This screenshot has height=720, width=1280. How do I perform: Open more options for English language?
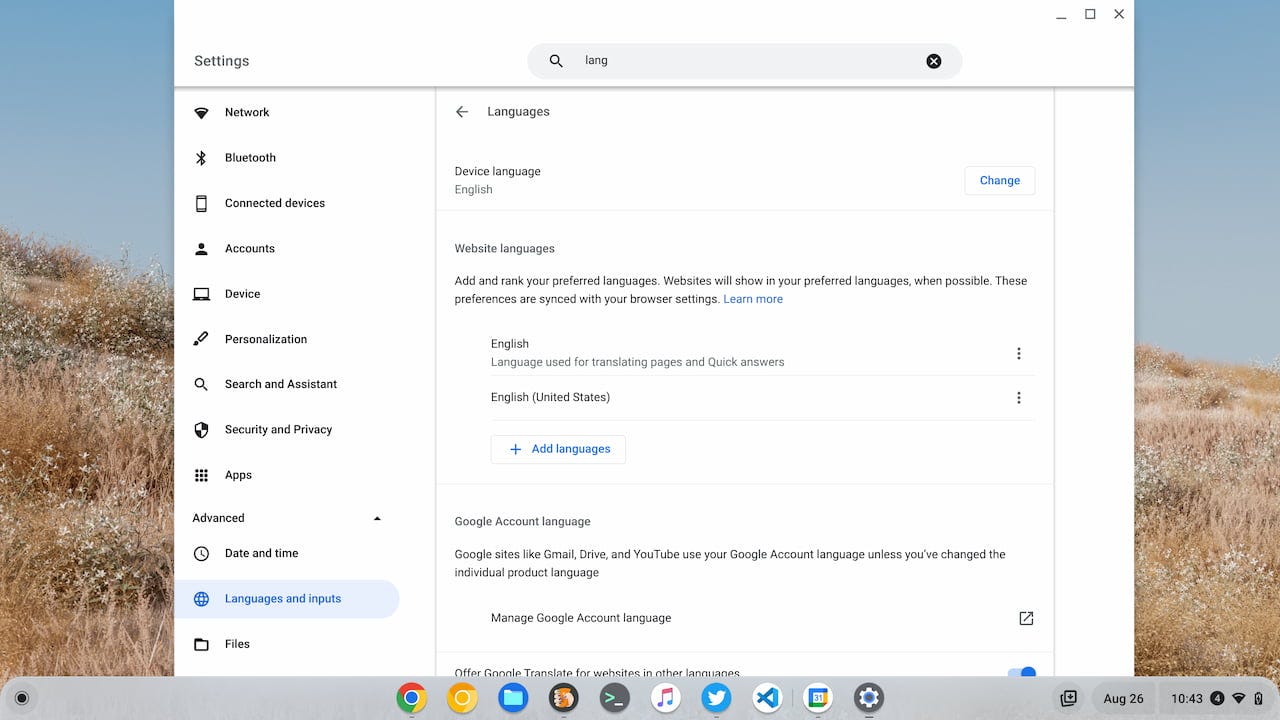point(1019,353)
